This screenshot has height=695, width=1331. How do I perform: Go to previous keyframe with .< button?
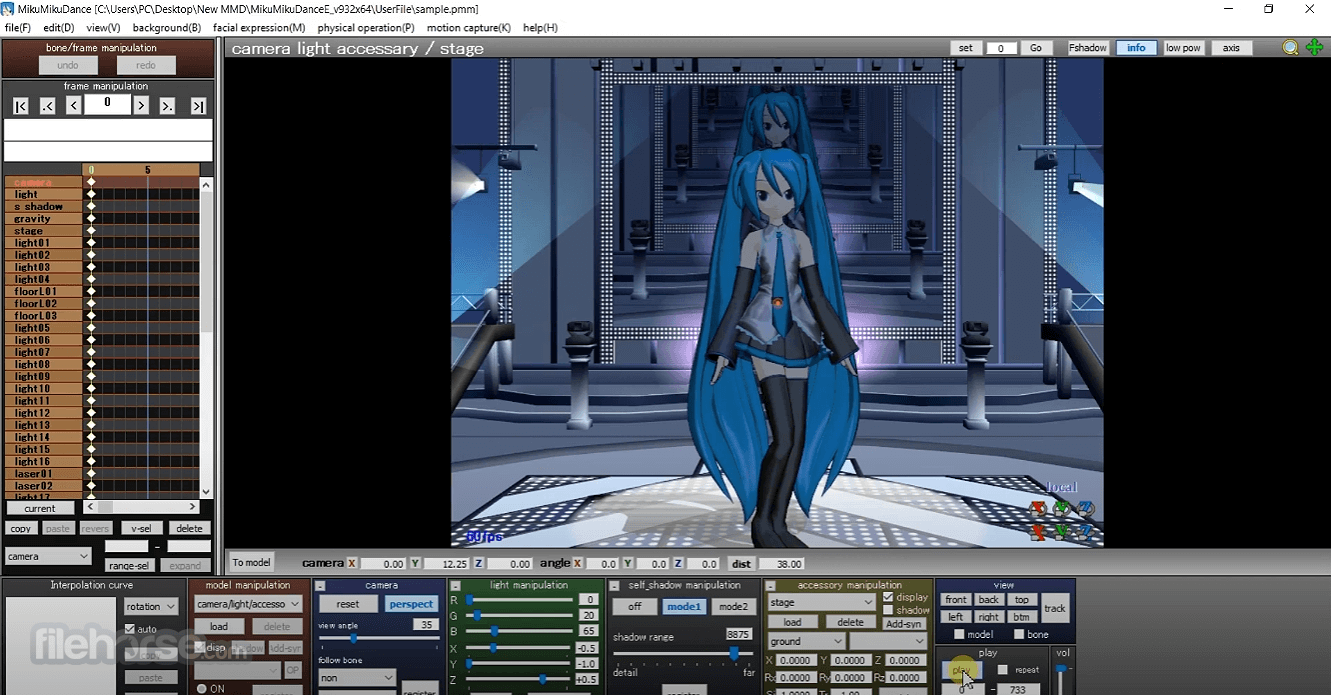pyautogui.click(x=47, y=106)
